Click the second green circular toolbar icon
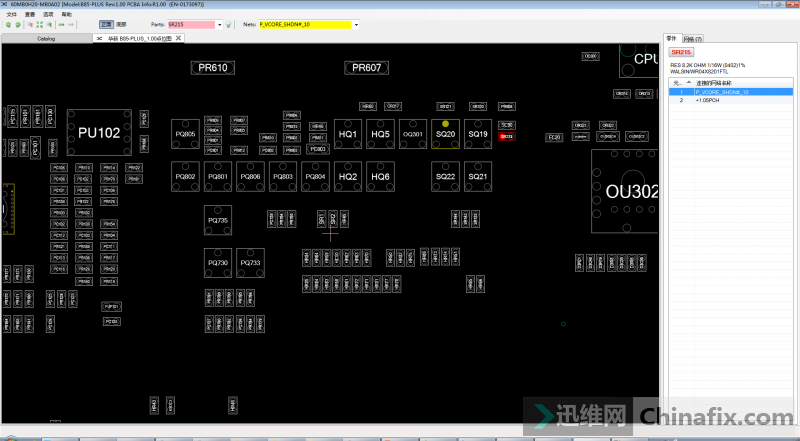Image resolution: width=800 pixels, height=441 pixels. coord(18,24)
